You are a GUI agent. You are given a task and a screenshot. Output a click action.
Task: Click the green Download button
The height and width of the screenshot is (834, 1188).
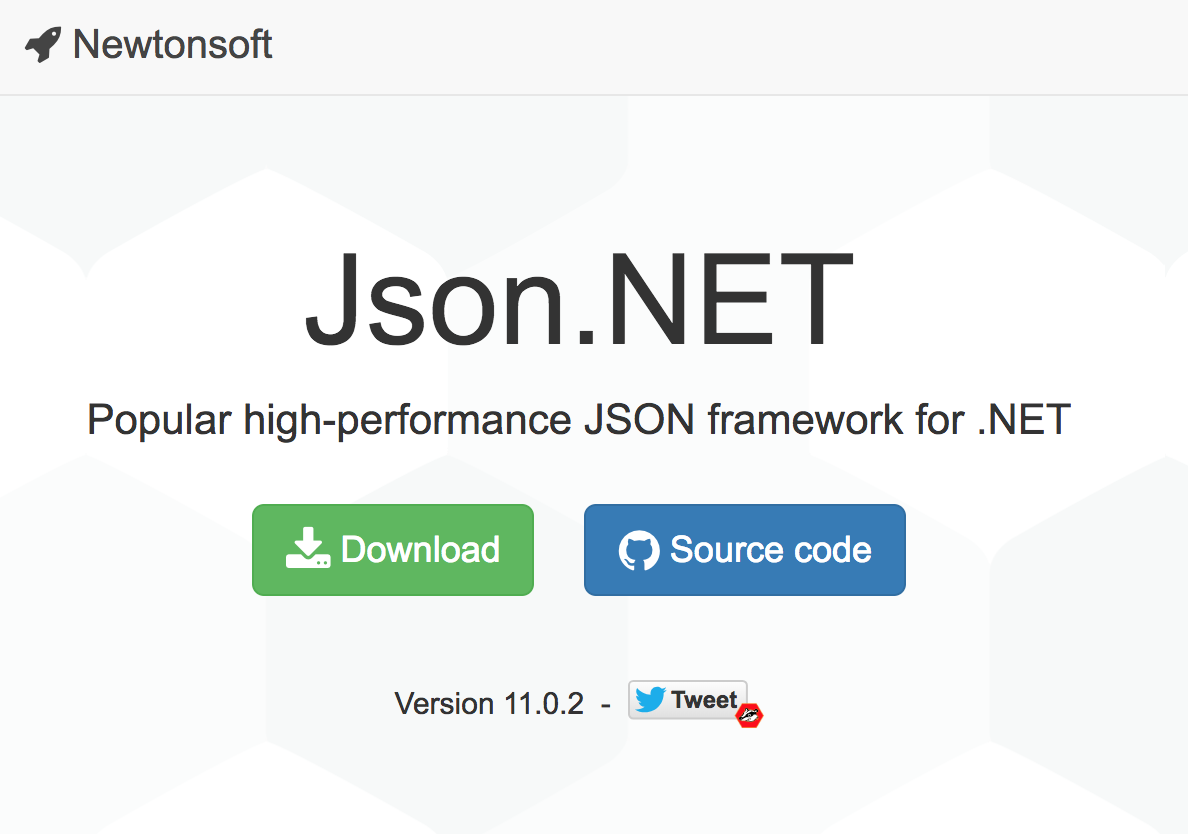392,549
